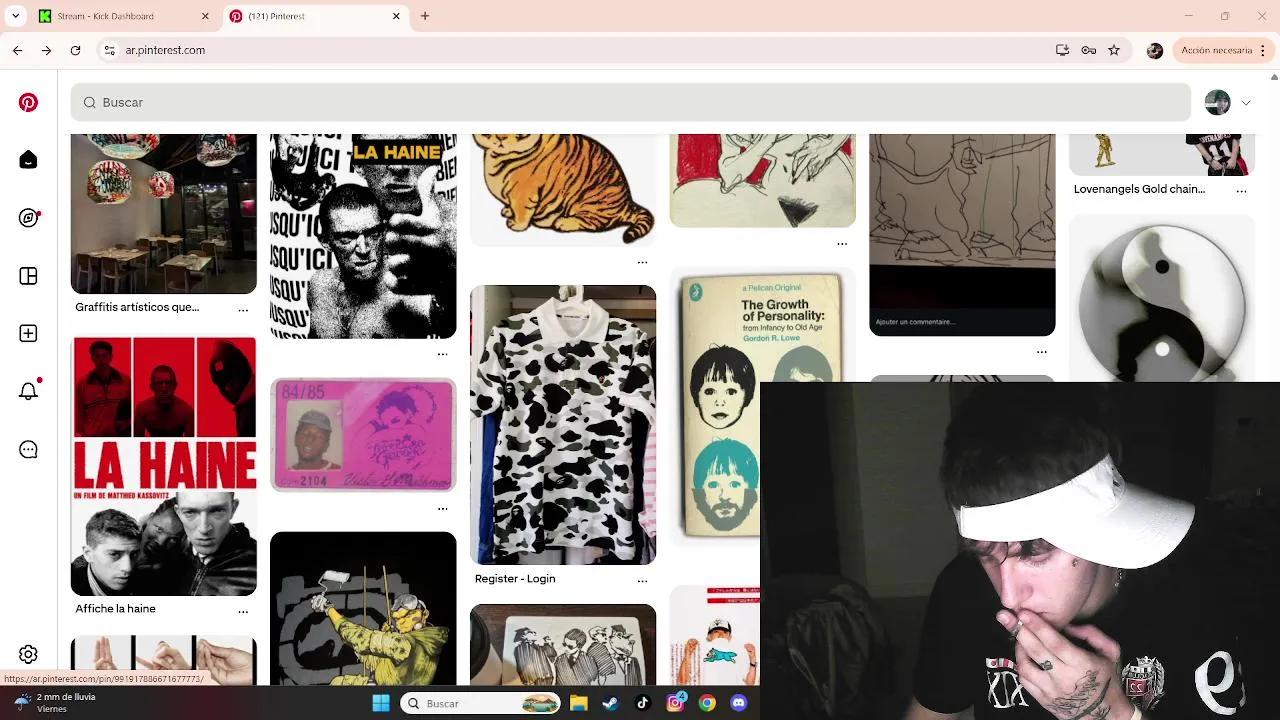1280x720 pixels.
Task: Launch Steam from taskbar
Action: [x=610, y=703]
